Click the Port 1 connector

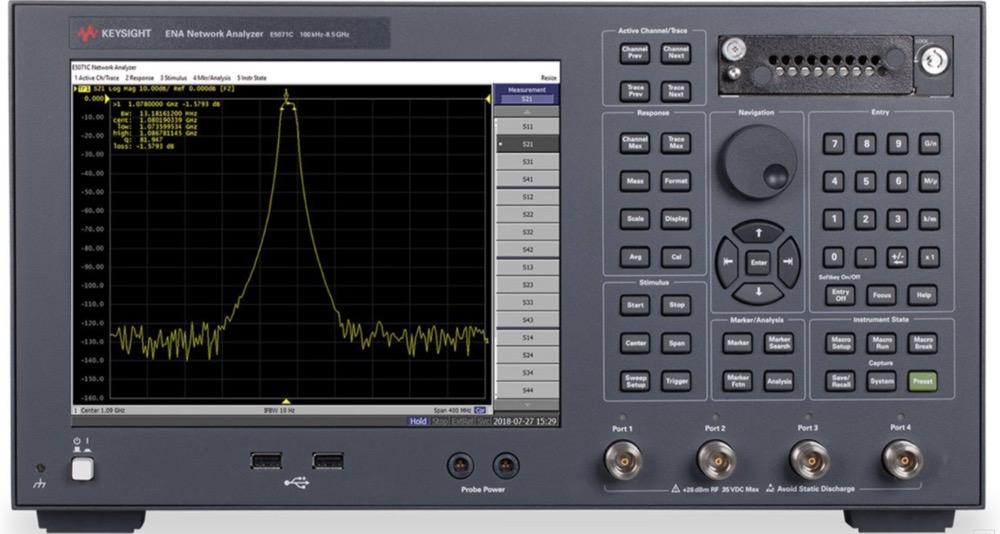click(624, 461)
